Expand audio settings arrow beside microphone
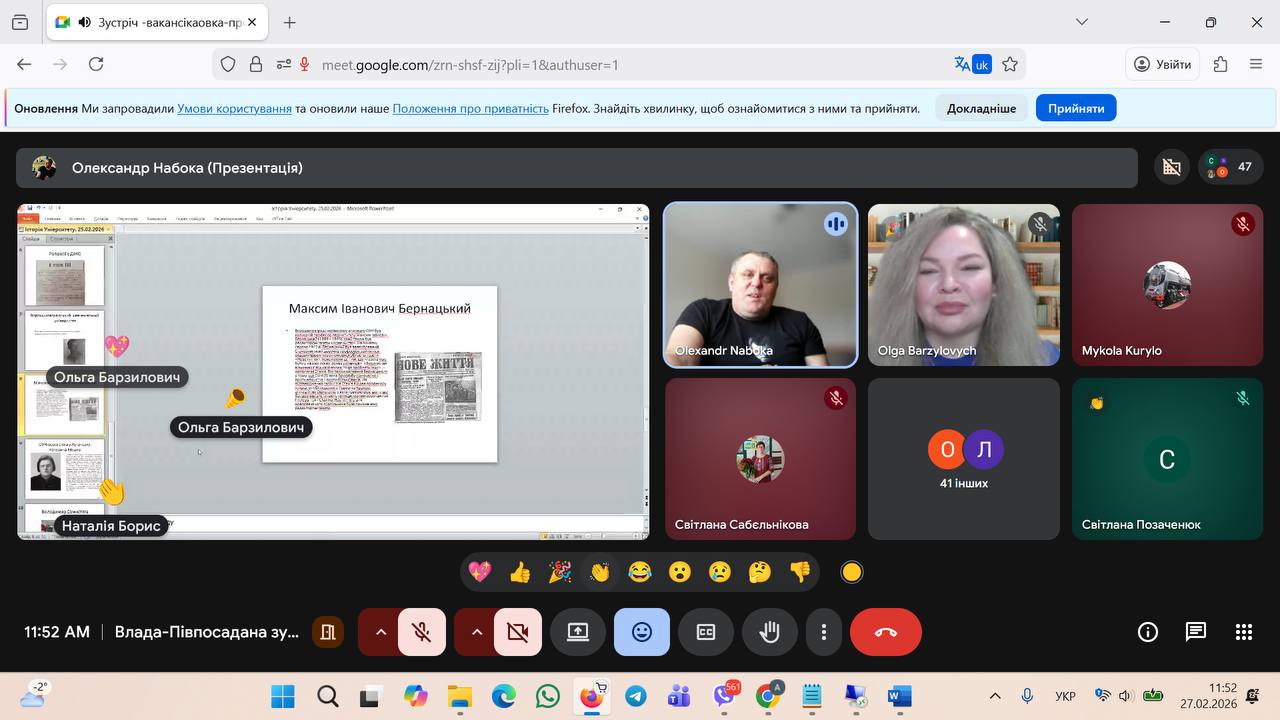Image resolution: width=1280 pixels, height=720 pixels. (x=380, y=632)
